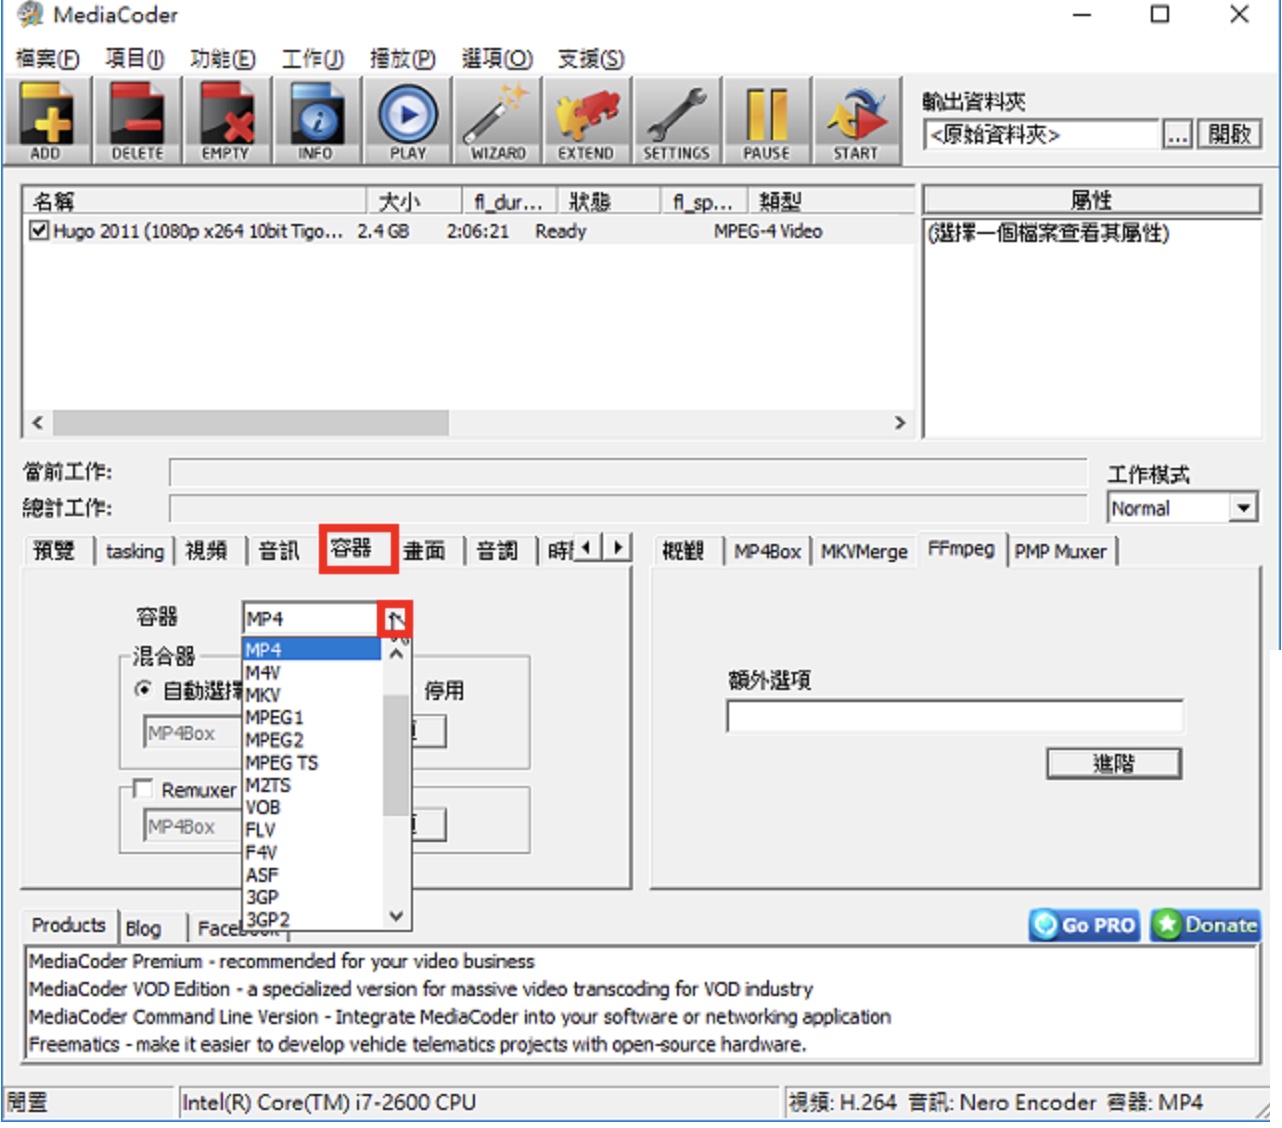This screenshot has width=1282, height=1128.
Task: Choose M2TS in the container list
Action: [312, 785]
